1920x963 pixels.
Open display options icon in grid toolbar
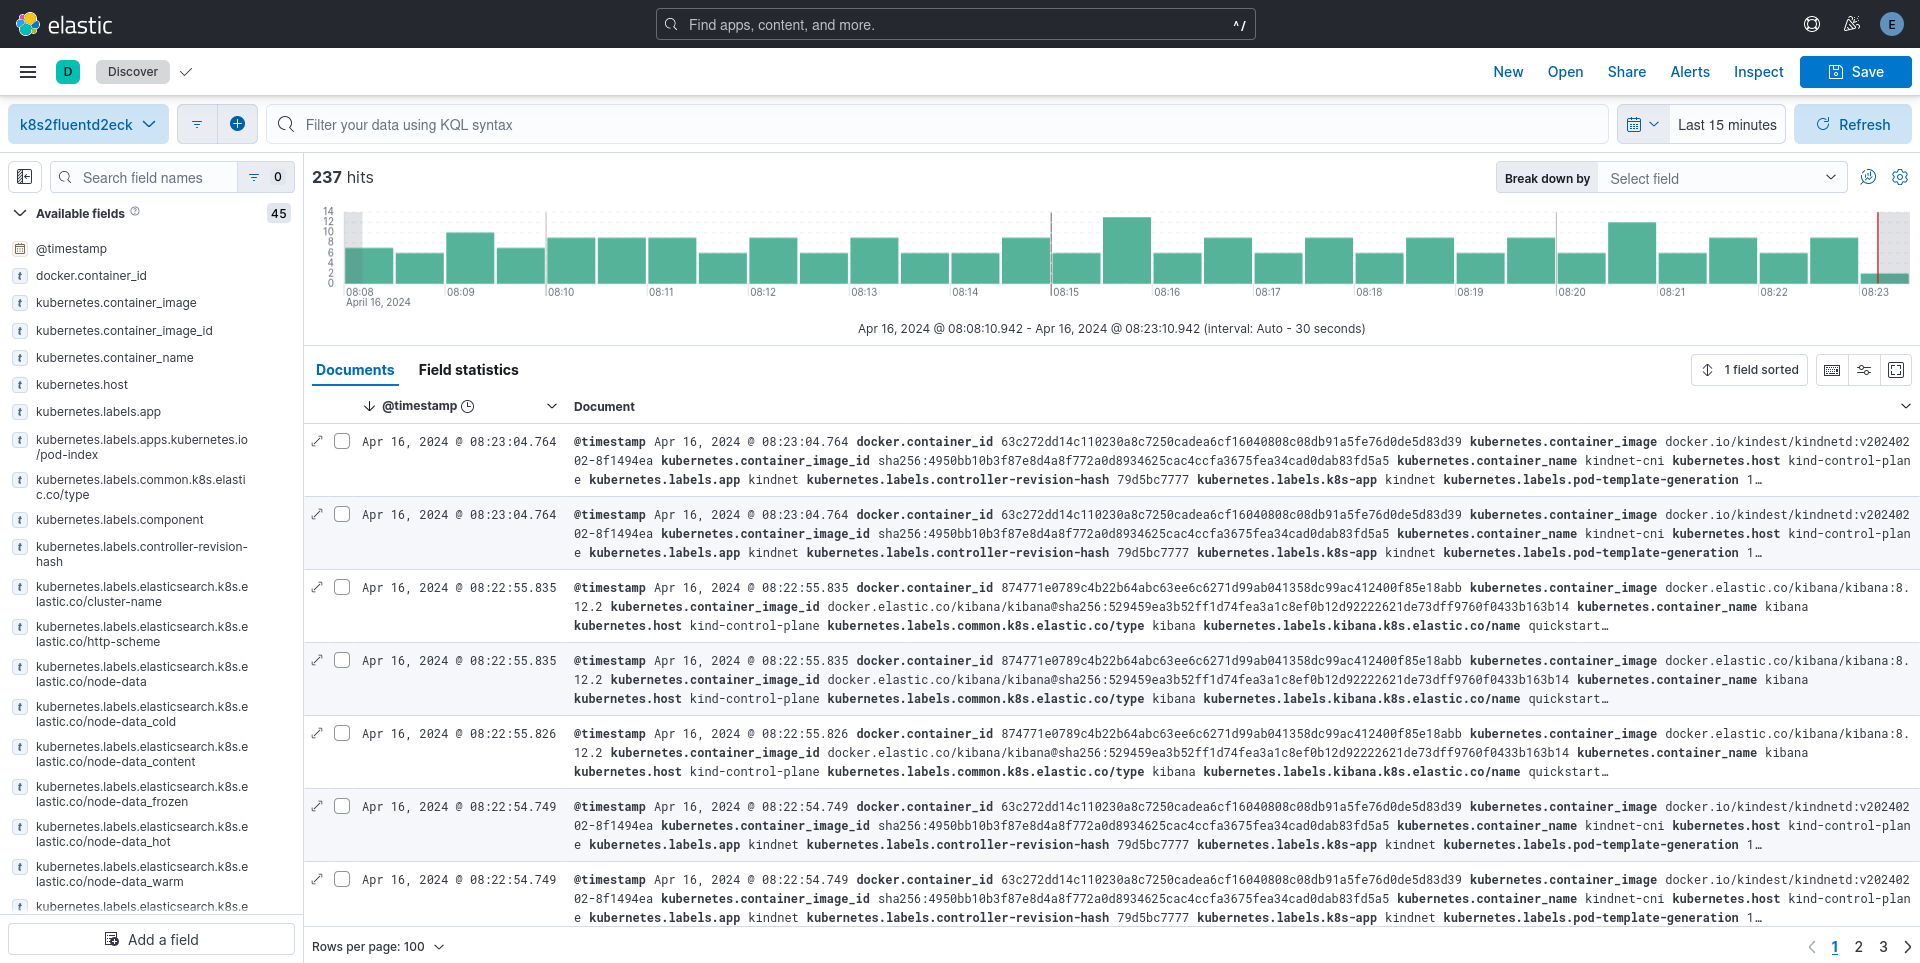1864,370
